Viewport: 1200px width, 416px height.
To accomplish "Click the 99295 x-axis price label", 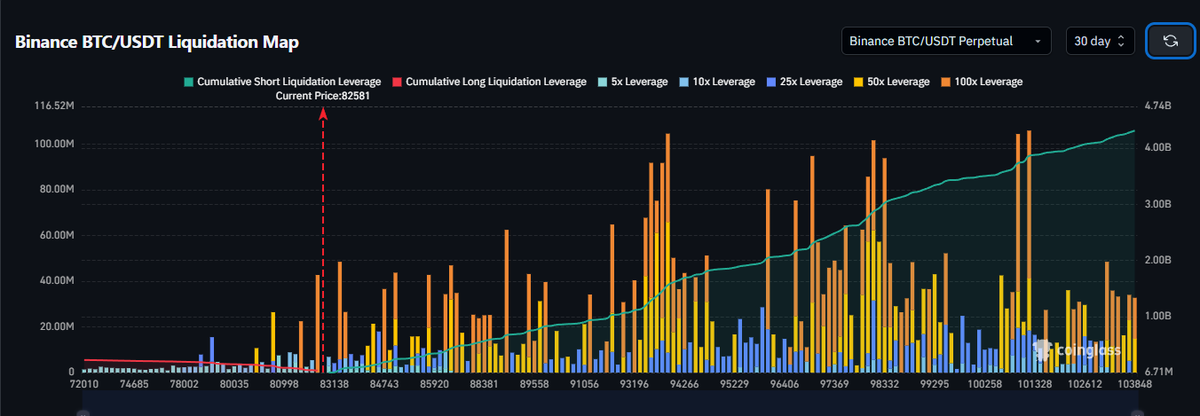I will coord(934,384).
